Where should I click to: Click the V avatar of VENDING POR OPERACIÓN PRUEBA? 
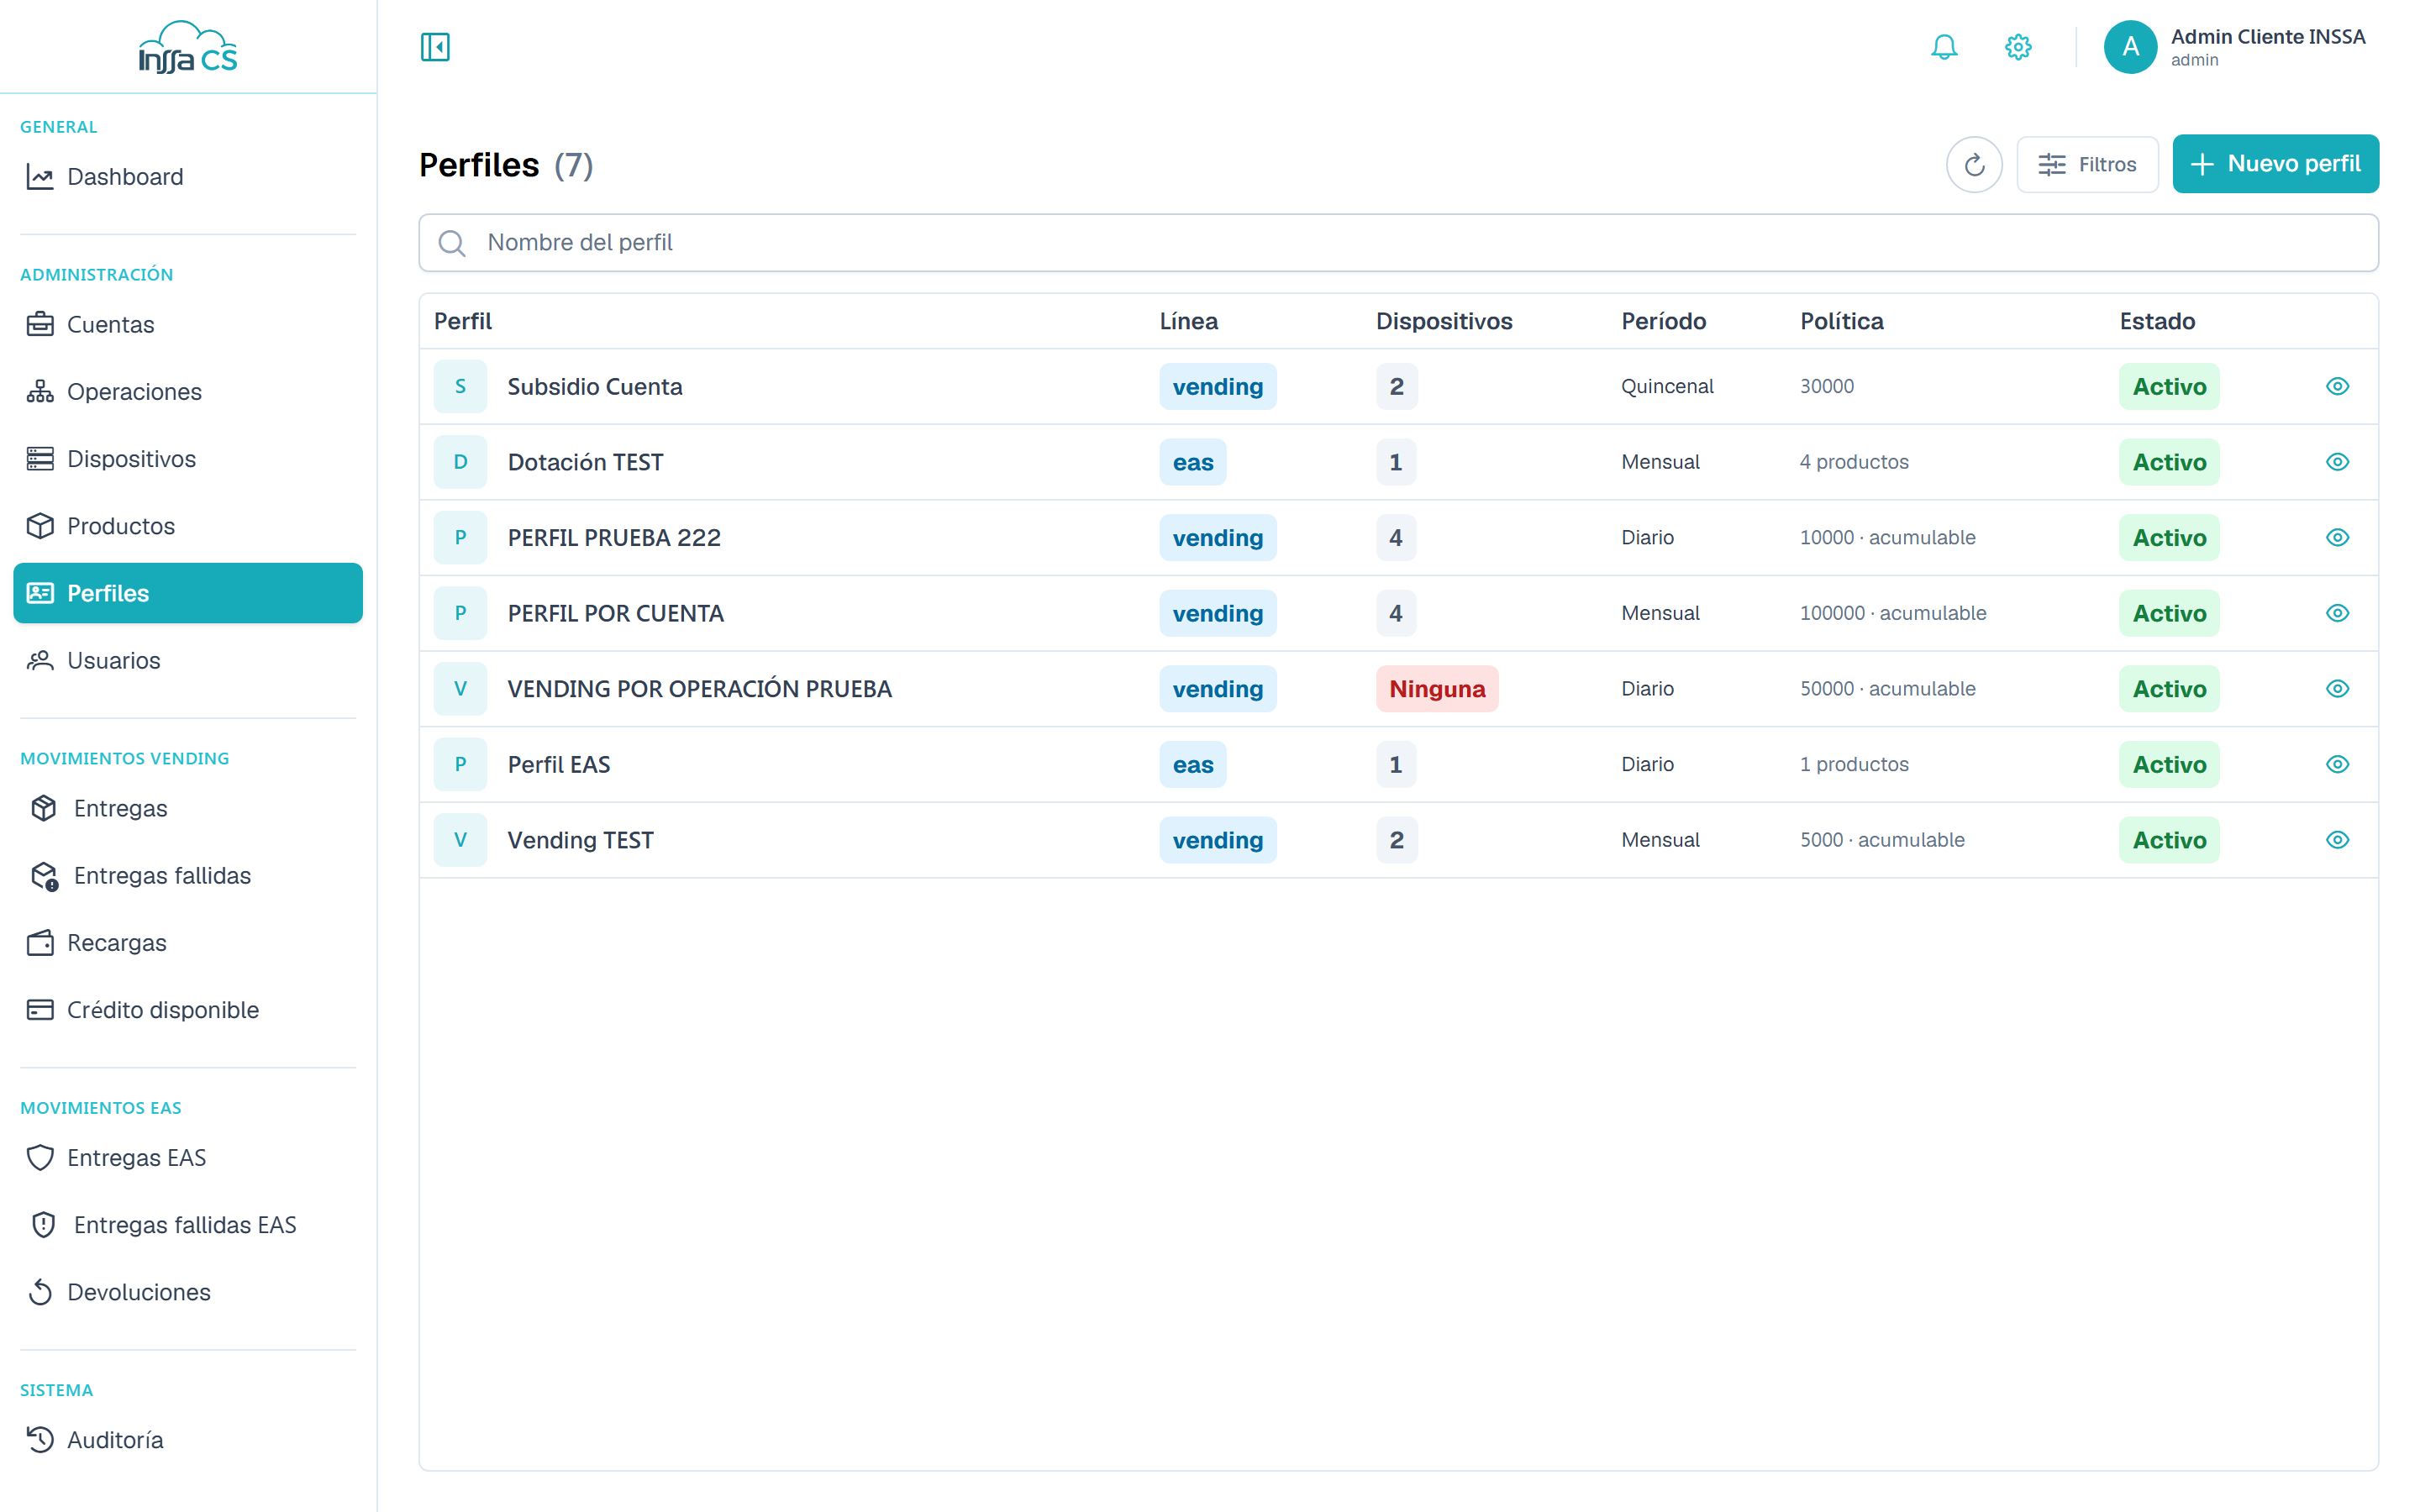(460, 689)
